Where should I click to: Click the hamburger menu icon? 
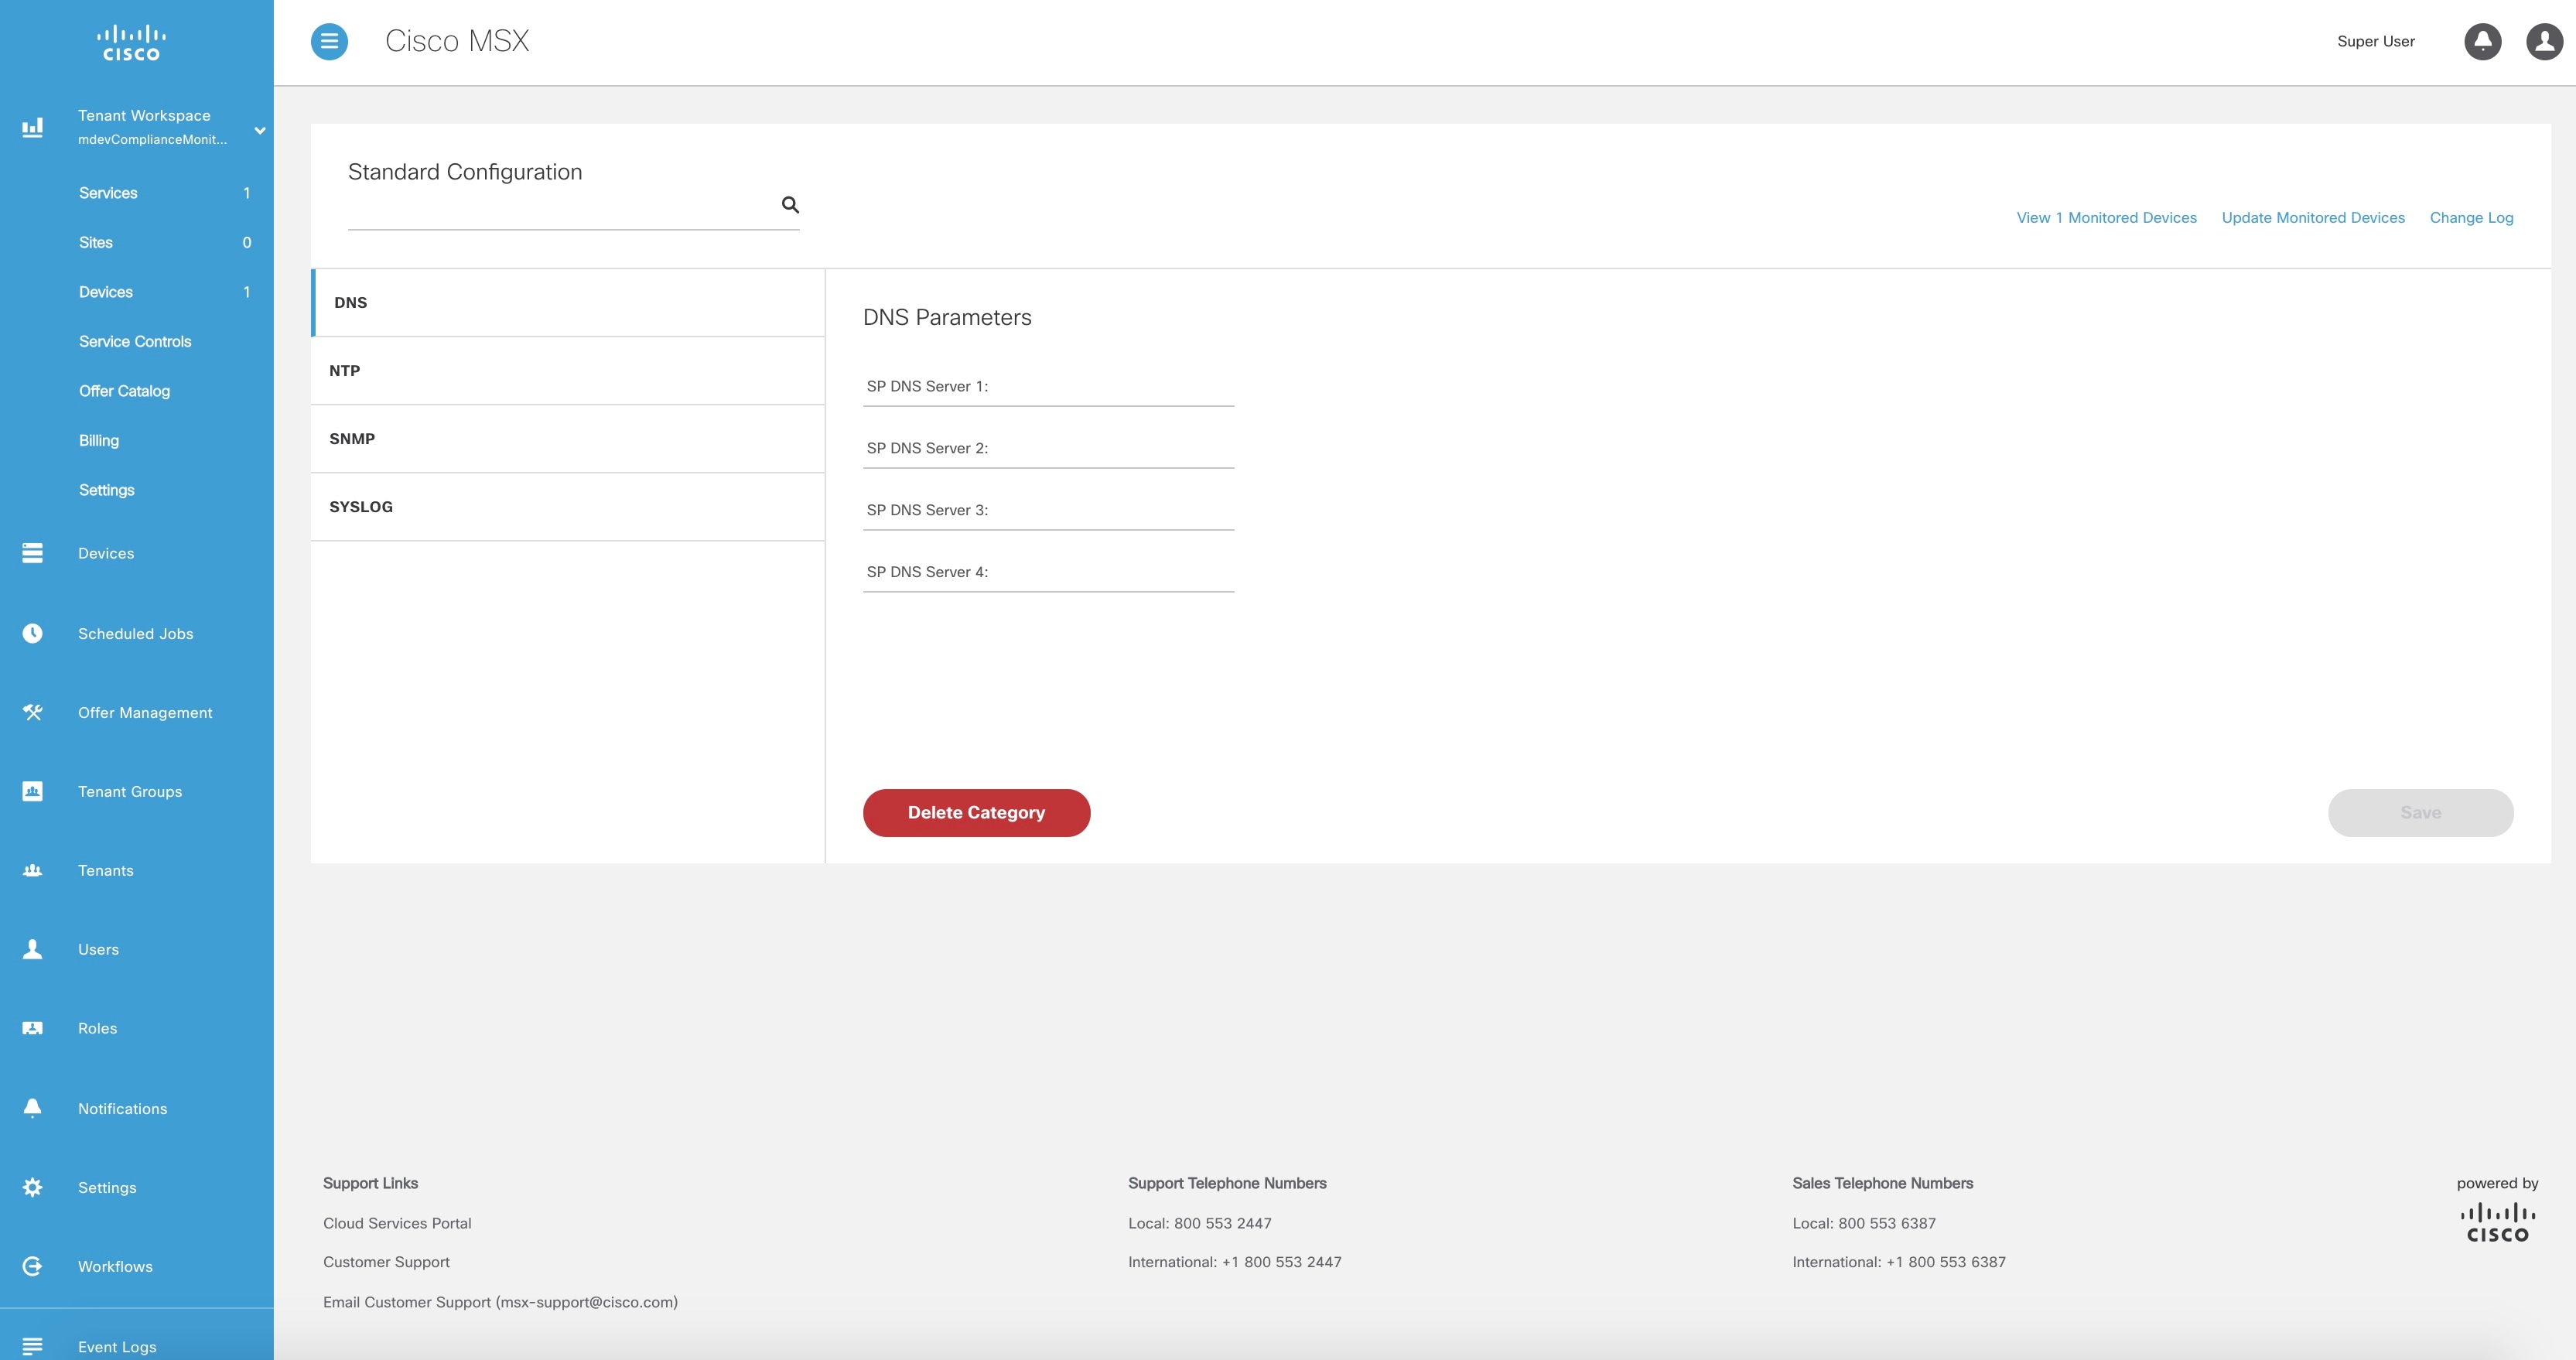329,41
